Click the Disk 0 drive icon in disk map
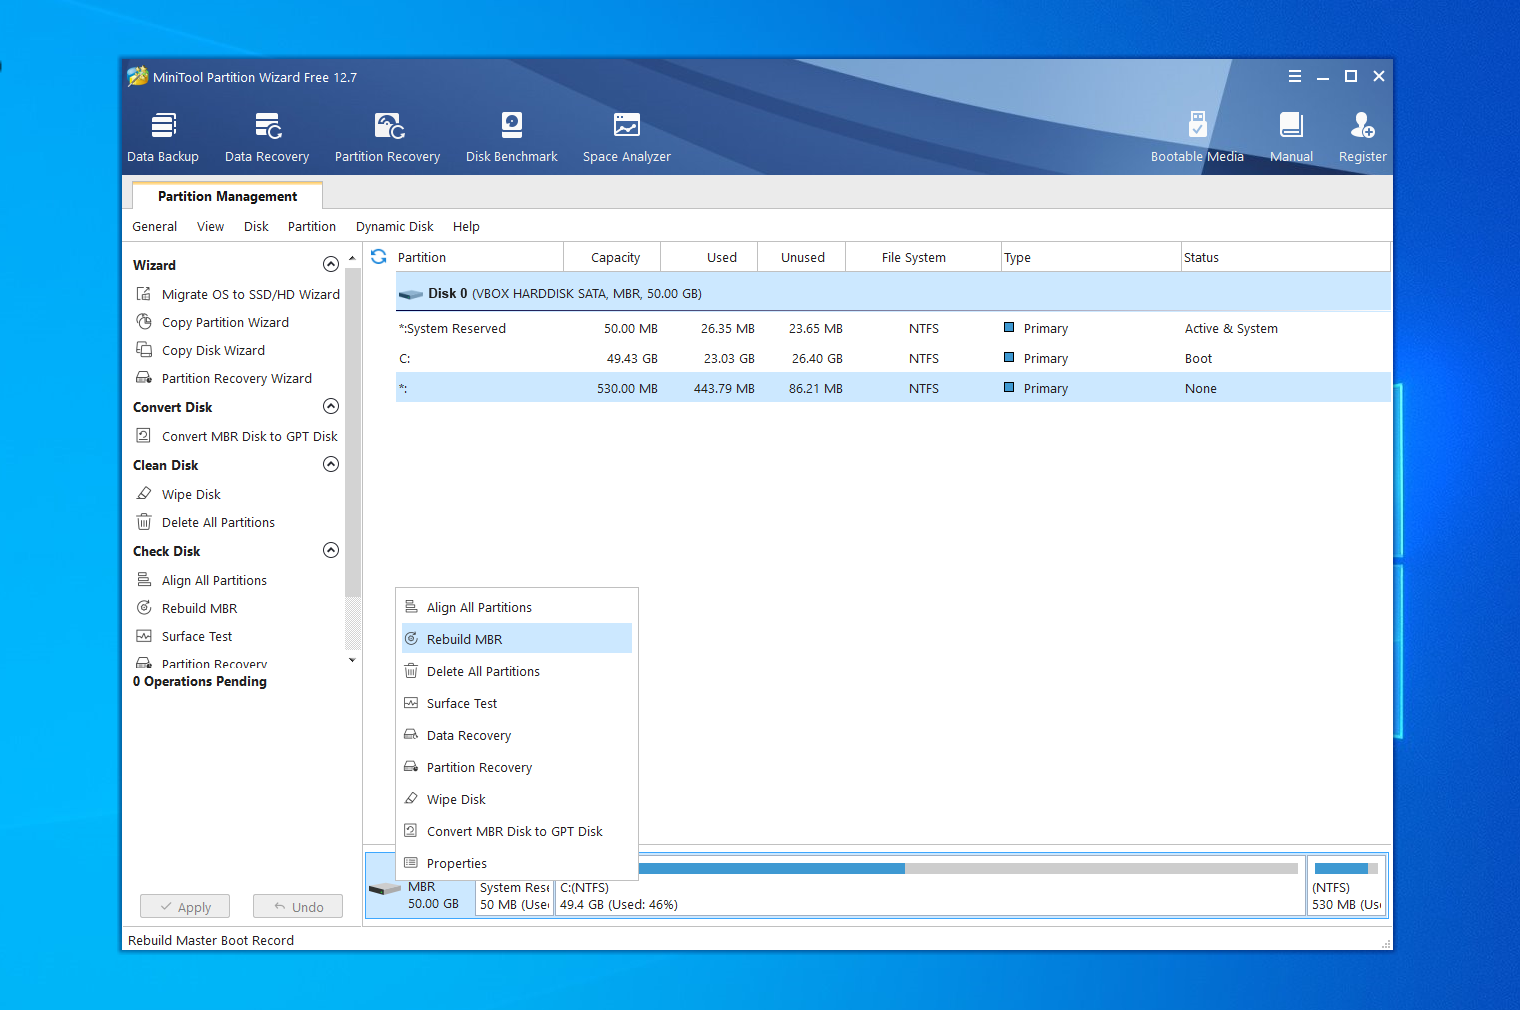The image size is (1520, 1010). 385,888
